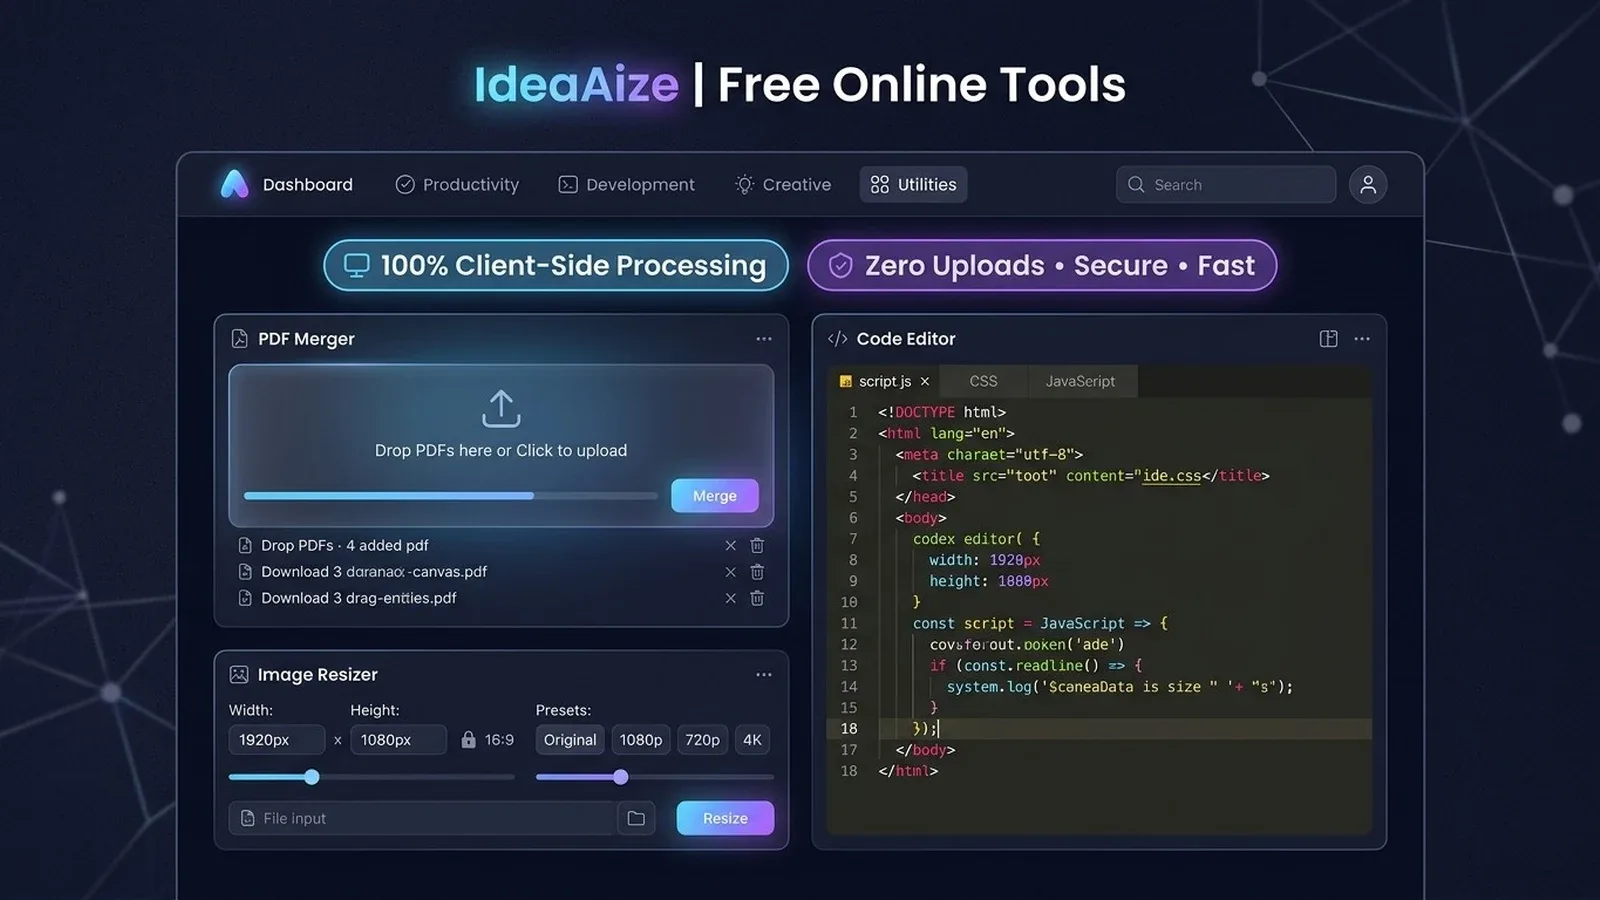Open the Development section
The width and height of the screenshot is (1600, 900).
tap(626, 185)
